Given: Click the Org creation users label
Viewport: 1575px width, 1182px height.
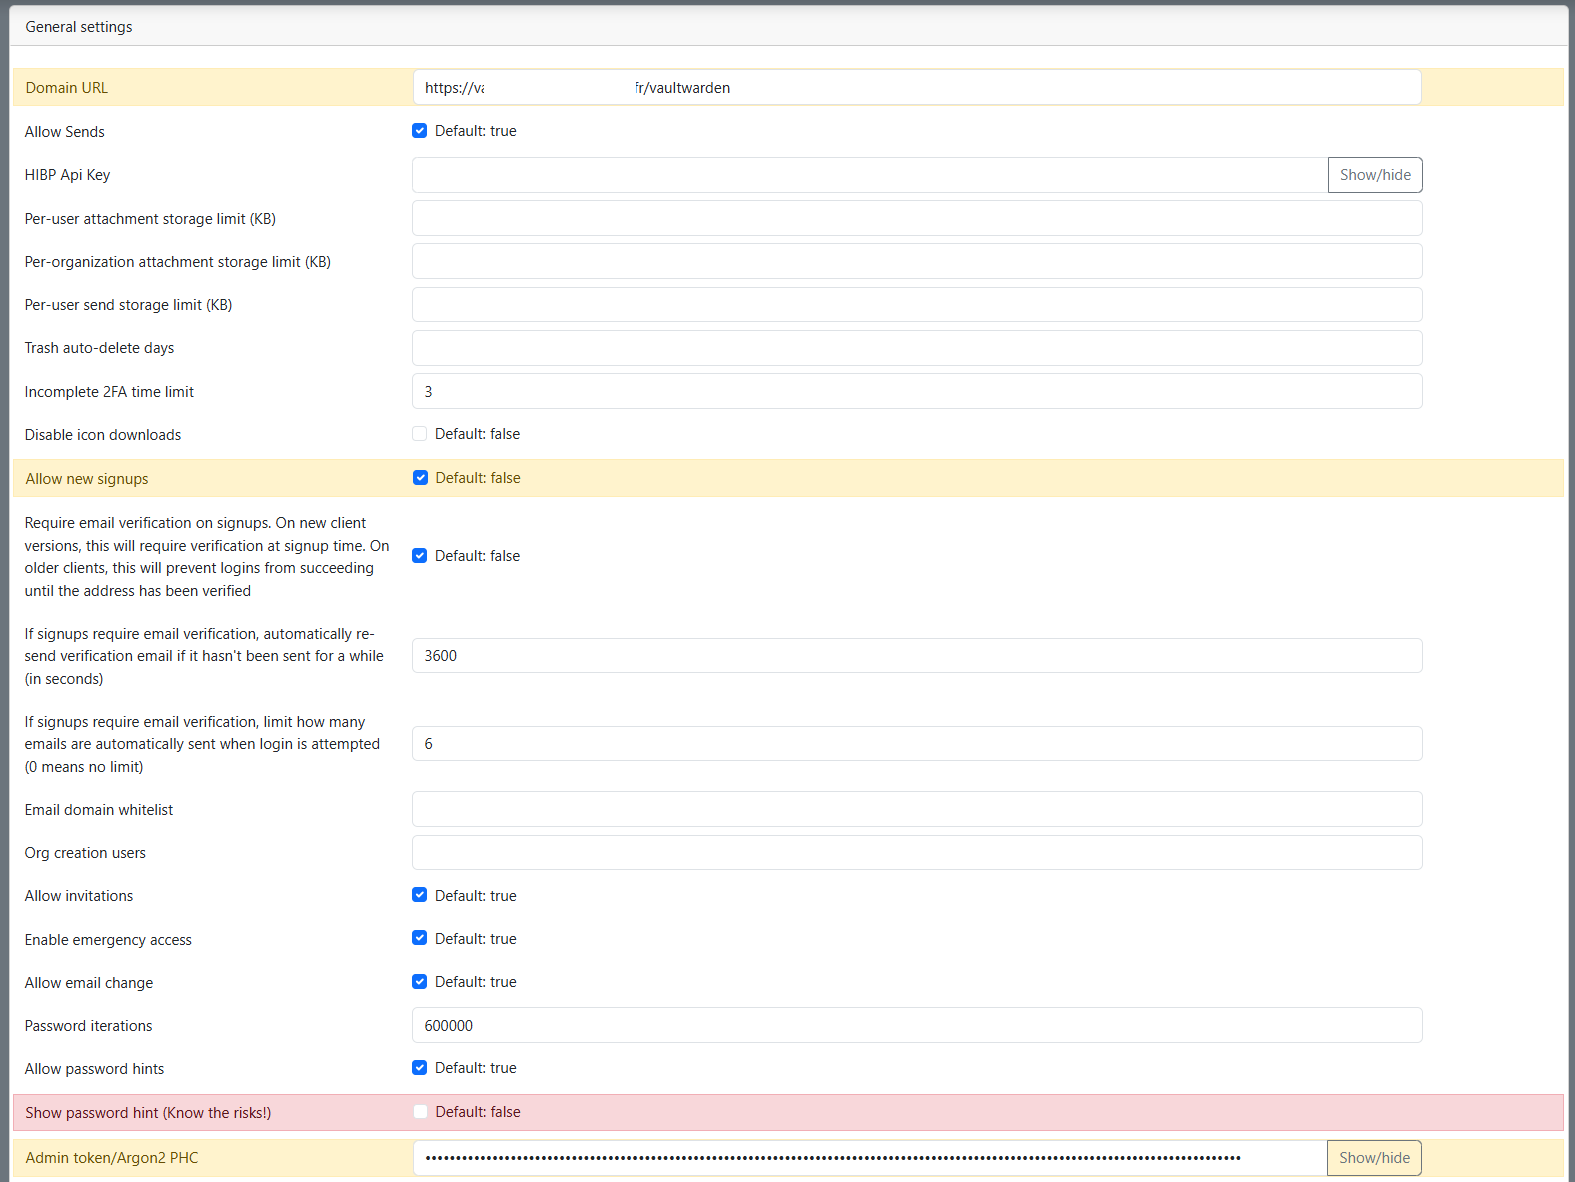Looking at the screenshot, I should [x=85, y=853].
